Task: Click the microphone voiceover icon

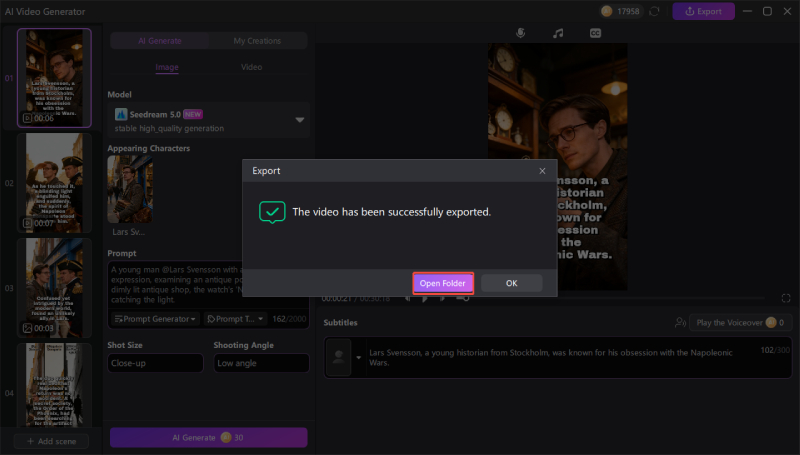Action: [520, 33]
